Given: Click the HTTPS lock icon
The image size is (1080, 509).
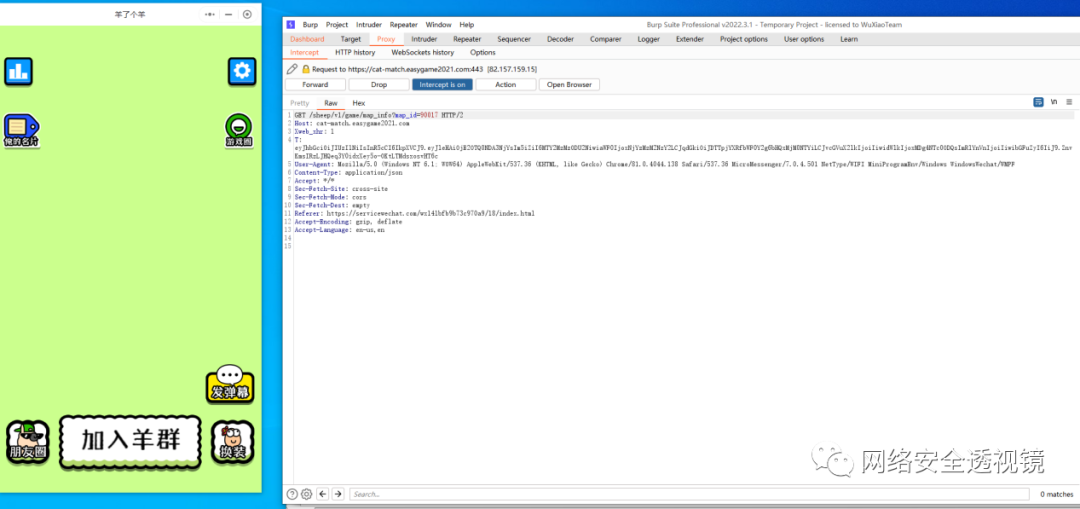Looking at the screenshot, I should [306, 69].
